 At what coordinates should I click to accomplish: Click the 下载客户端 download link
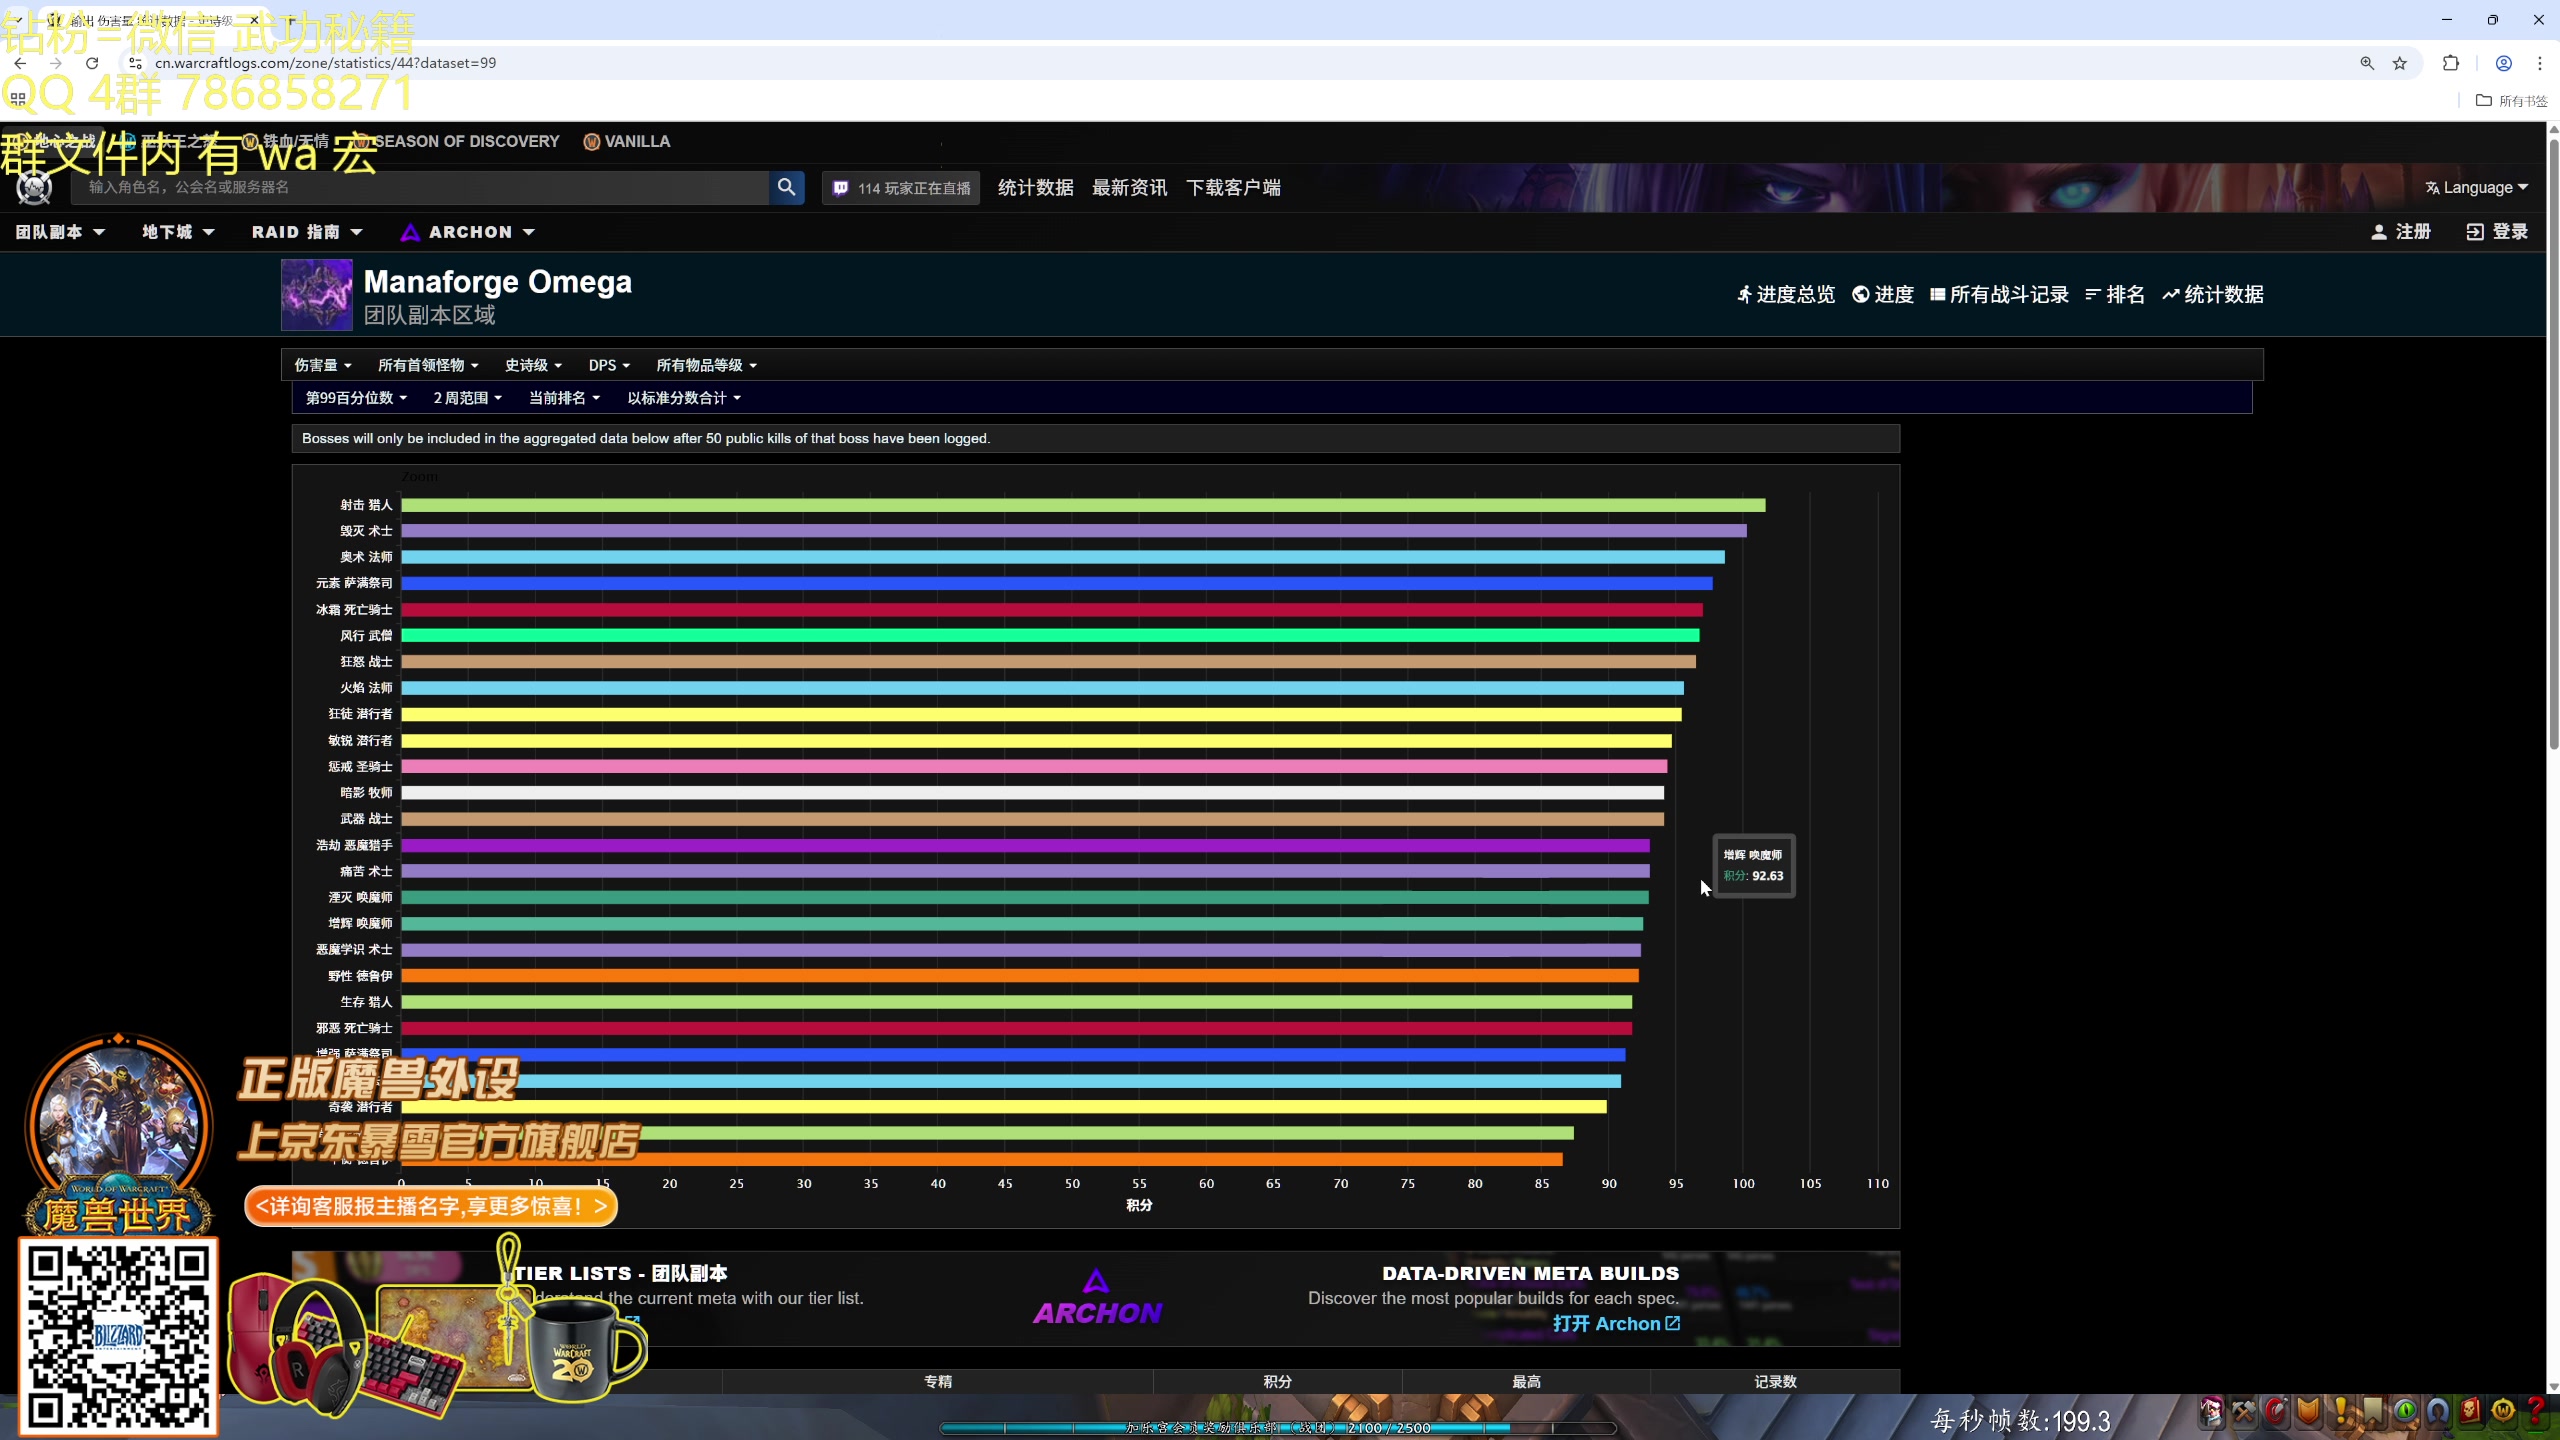pos(1233,187)
